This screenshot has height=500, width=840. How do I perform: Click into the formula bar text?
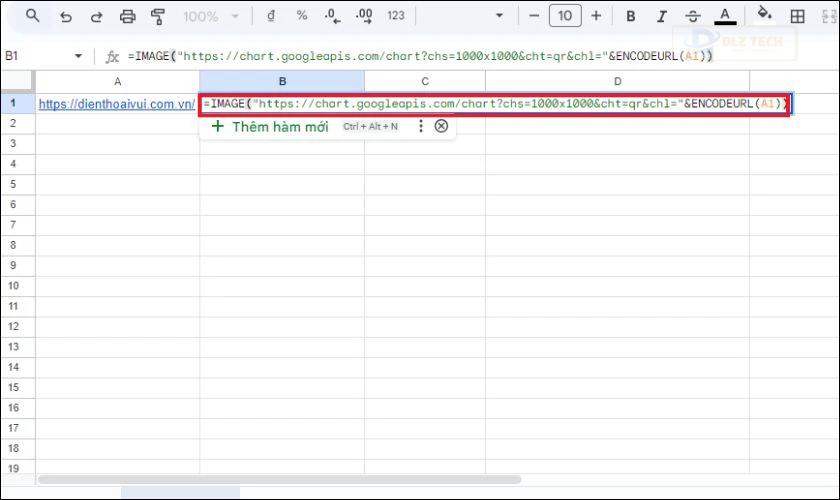pos(421,56)
